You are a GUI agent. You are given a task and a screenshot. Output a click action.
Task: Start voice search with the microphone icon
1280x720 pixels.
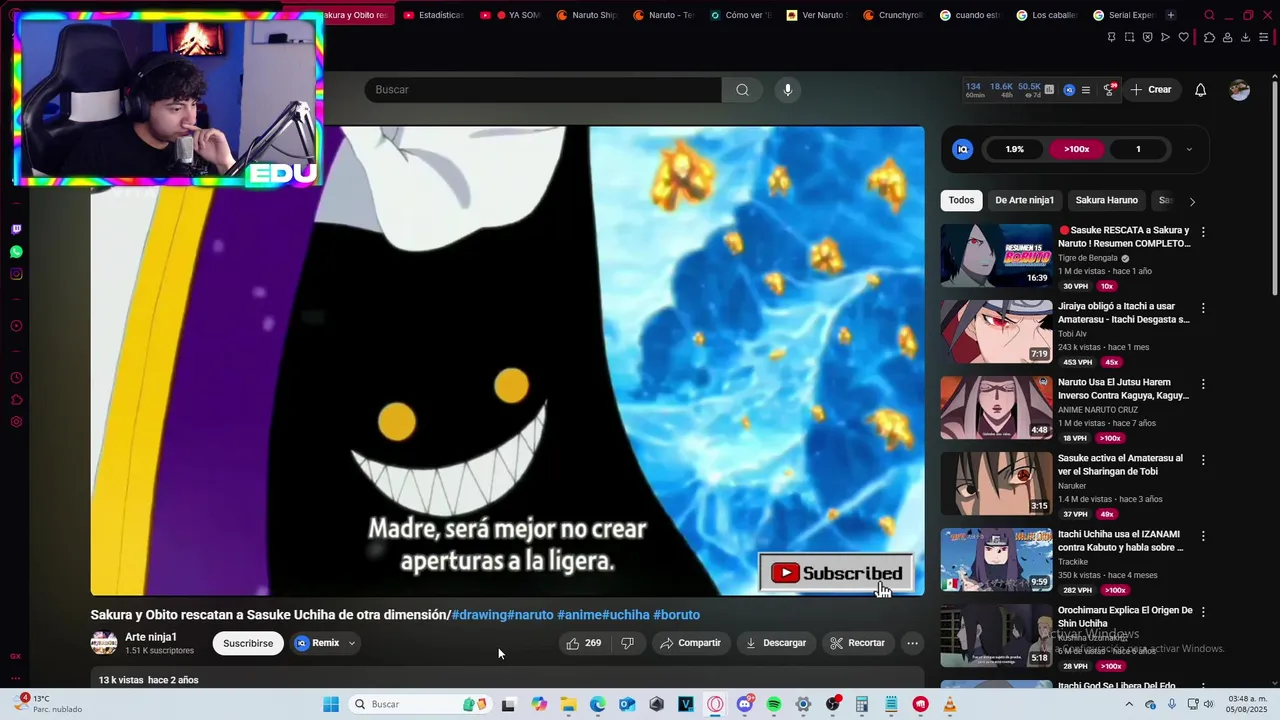(788, 90)
